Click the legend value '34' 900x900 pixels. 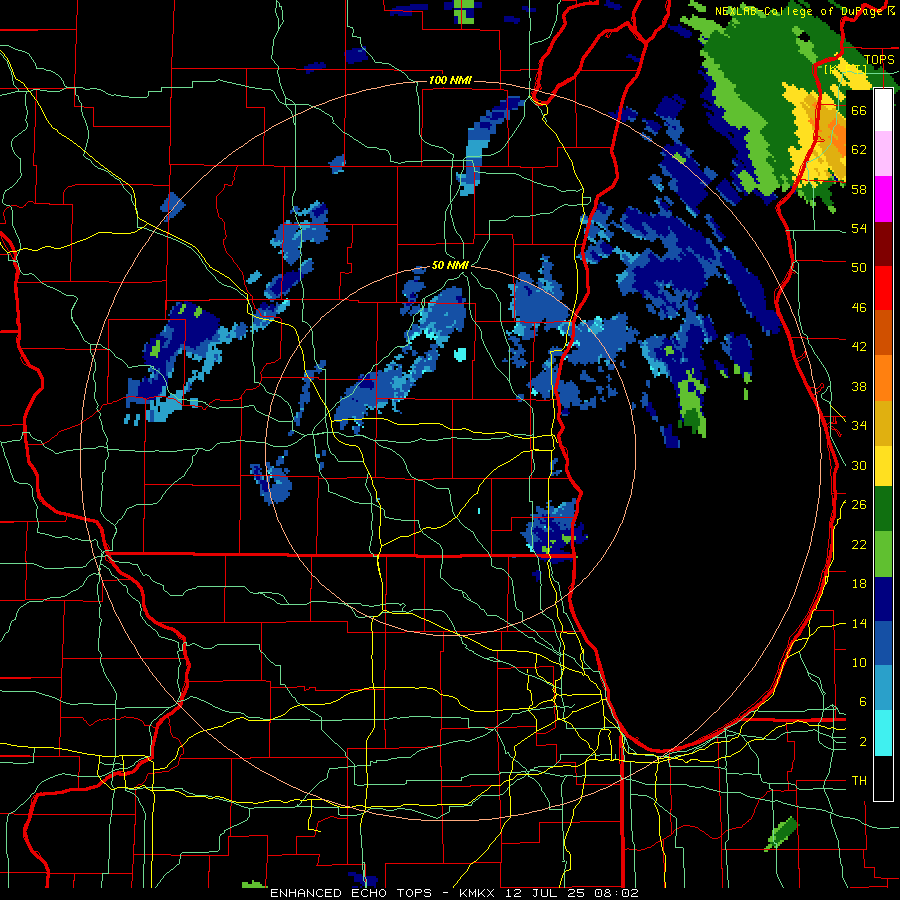859,425
